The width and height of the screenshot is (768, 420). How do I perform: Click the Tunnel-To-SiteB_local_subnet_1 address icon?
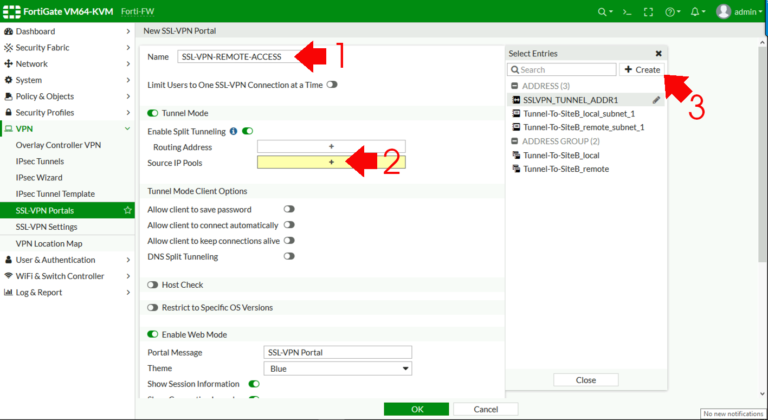pos(516,113)
